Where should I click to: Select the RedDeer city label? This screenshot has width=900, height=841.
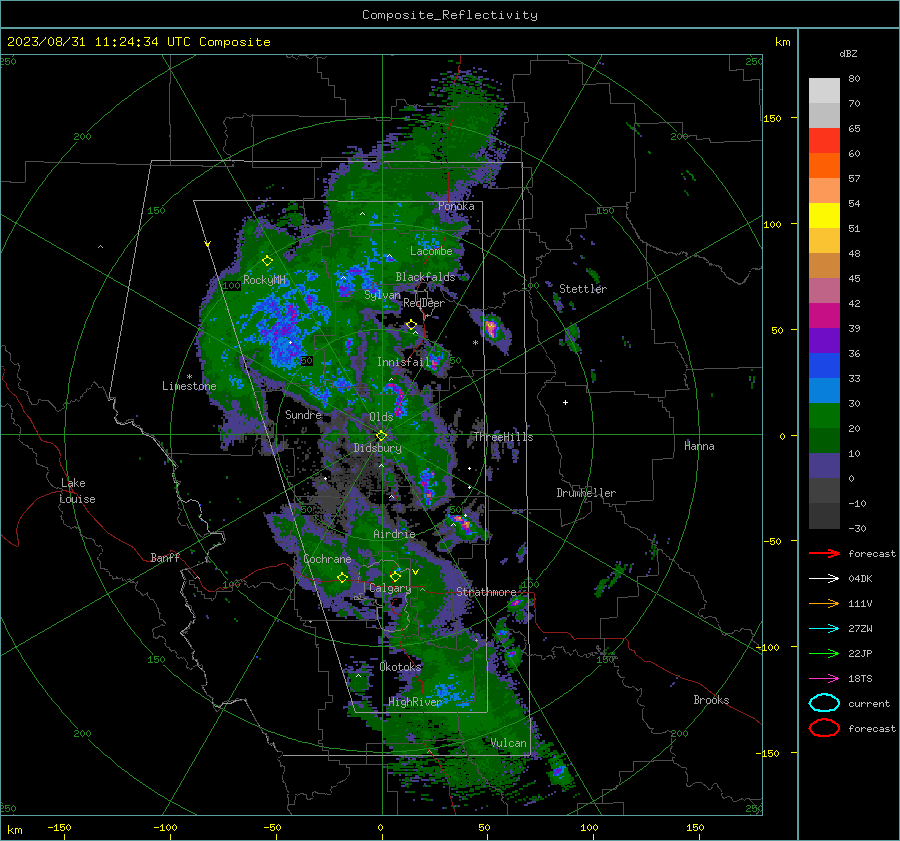coord(424,303)
